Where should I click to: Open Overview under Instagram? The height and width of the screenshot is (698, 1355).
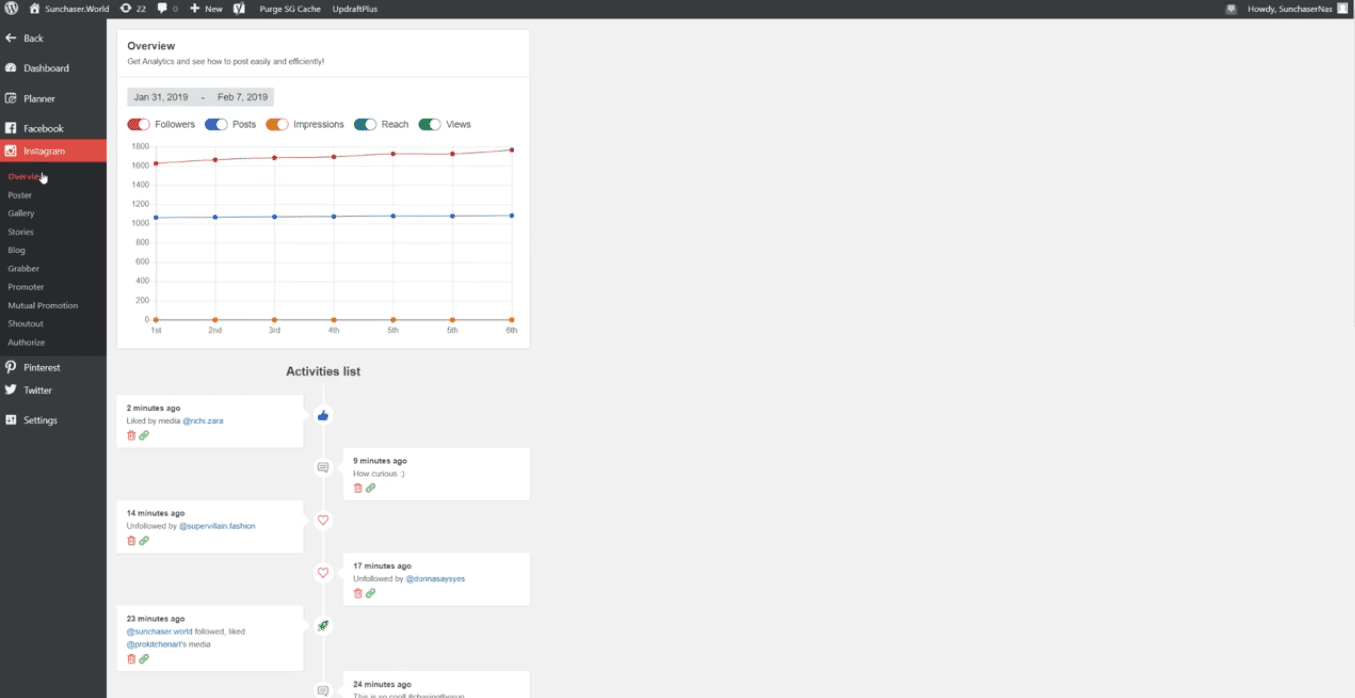point(25,176)
